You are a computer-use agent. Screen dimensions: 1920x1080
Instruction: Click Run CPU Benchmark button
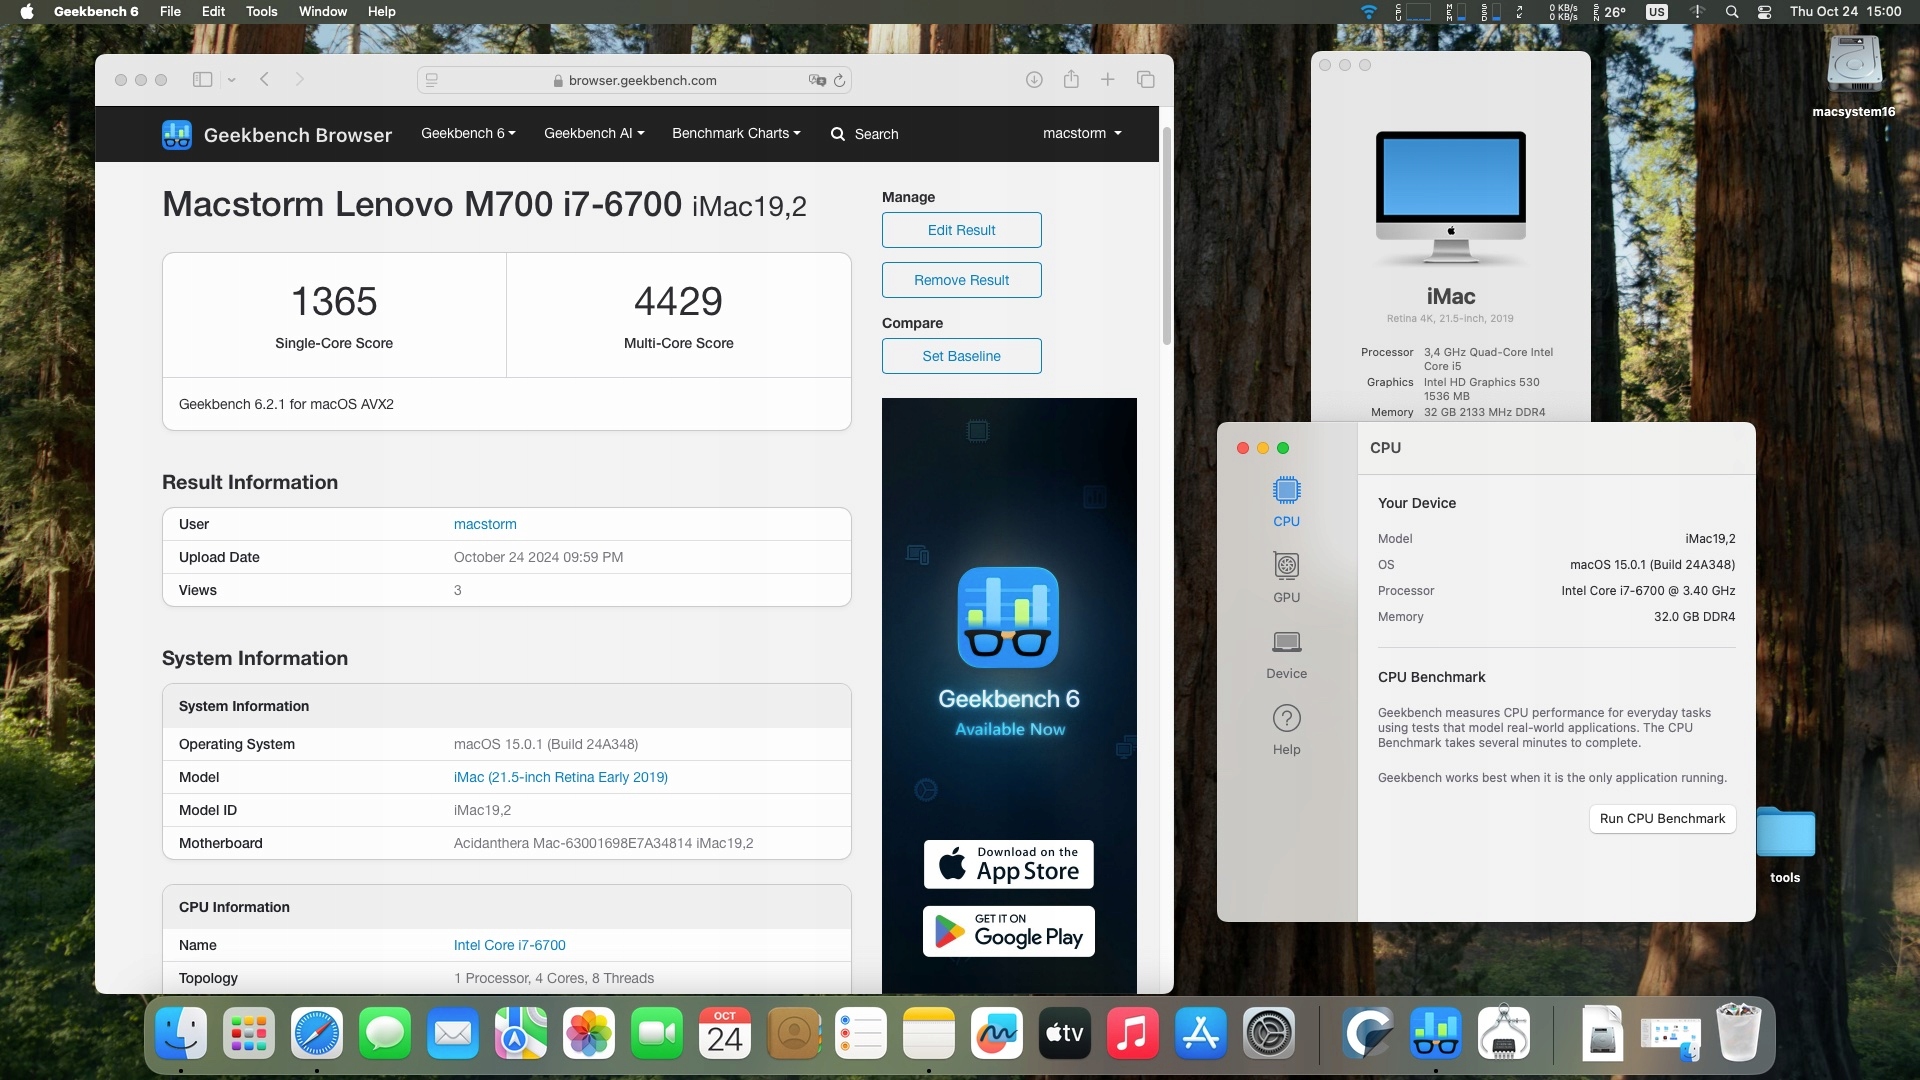pos(1662,818)
